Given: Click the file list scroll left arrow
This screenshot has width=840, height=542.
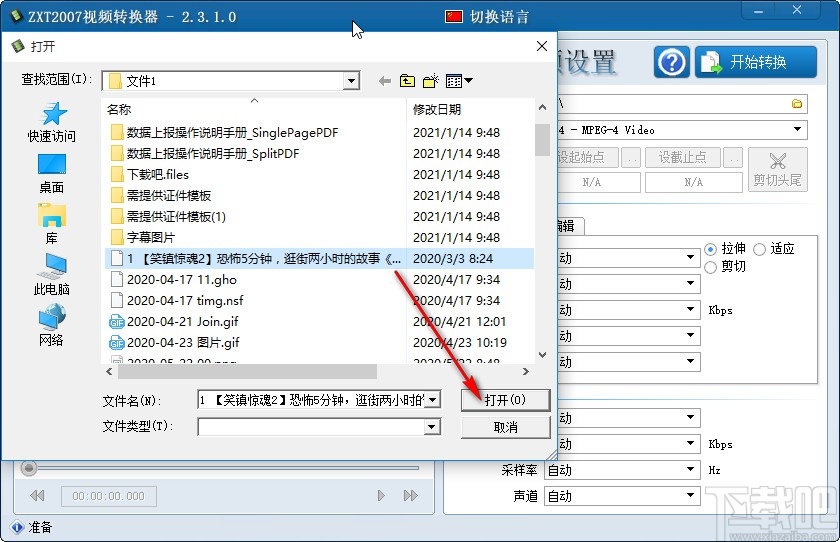Looking at the screenshot, I should 109,371.
